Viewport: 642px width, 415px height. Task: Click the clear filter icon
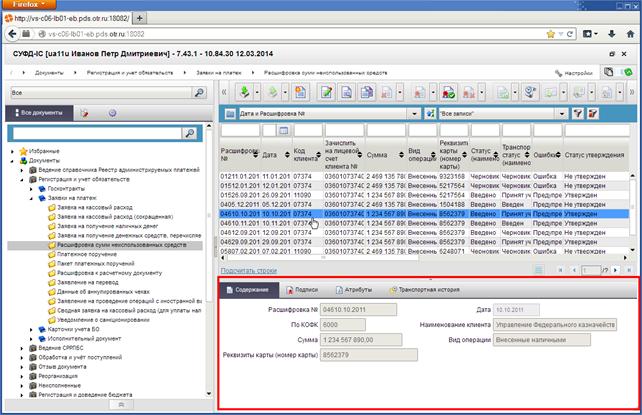(592, 113)
